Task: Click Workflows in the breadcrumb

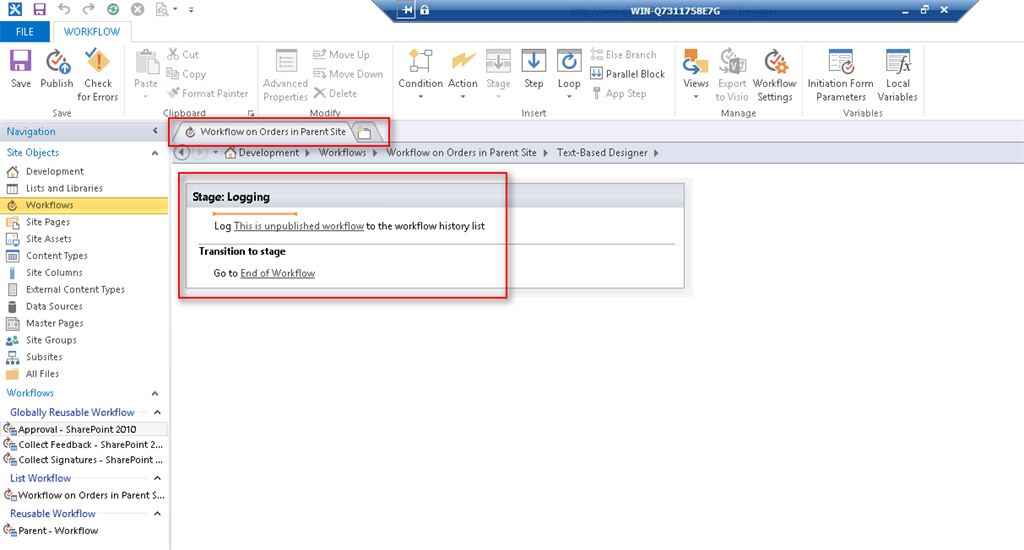Action: [x=342, y=153]
